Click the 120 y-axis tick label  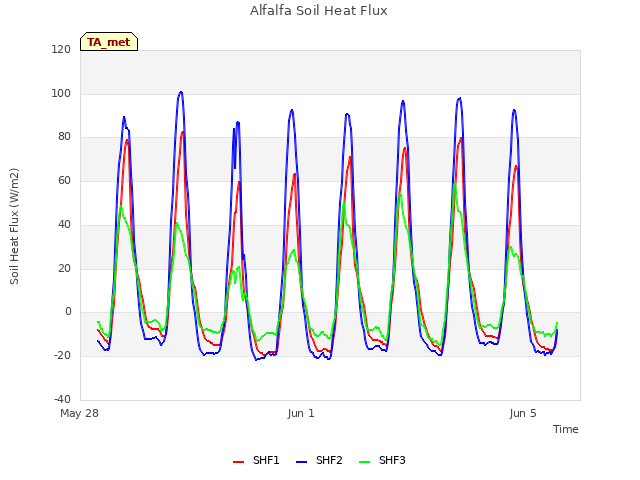pyautogui.click(x=61, y=49)
